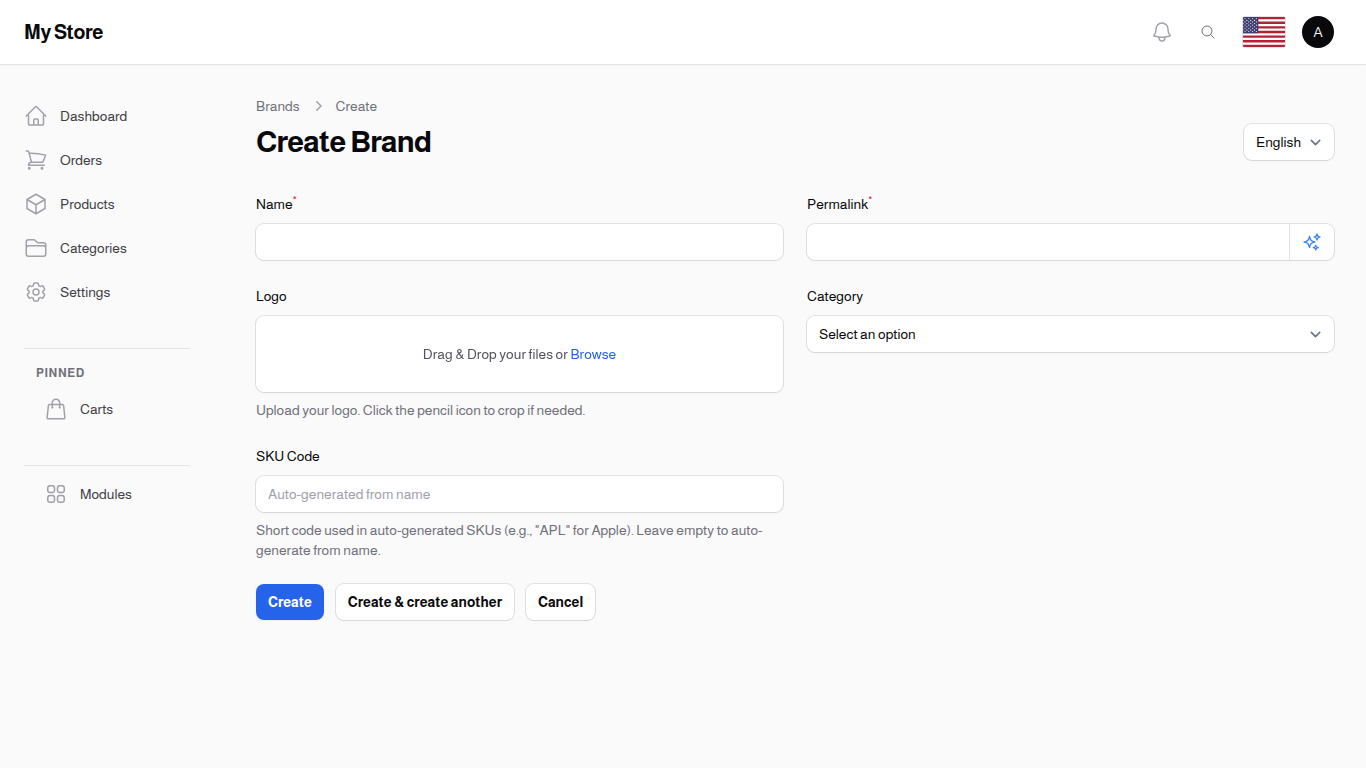The image size is (1366, 768).
Task: Open the notifications bell
Action: [x=1162, y=31]
